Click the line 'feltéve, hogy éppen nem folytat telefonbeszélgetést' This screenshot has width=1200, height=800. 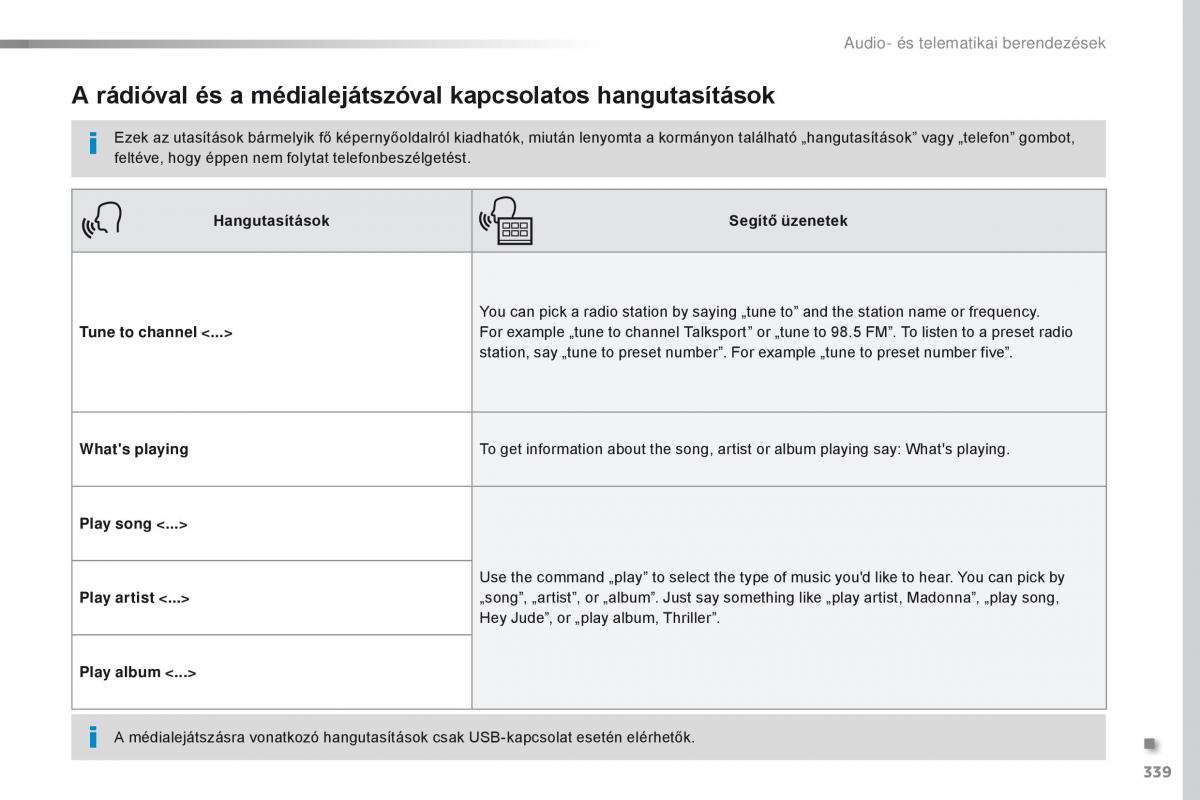click(x=292, y=158)
